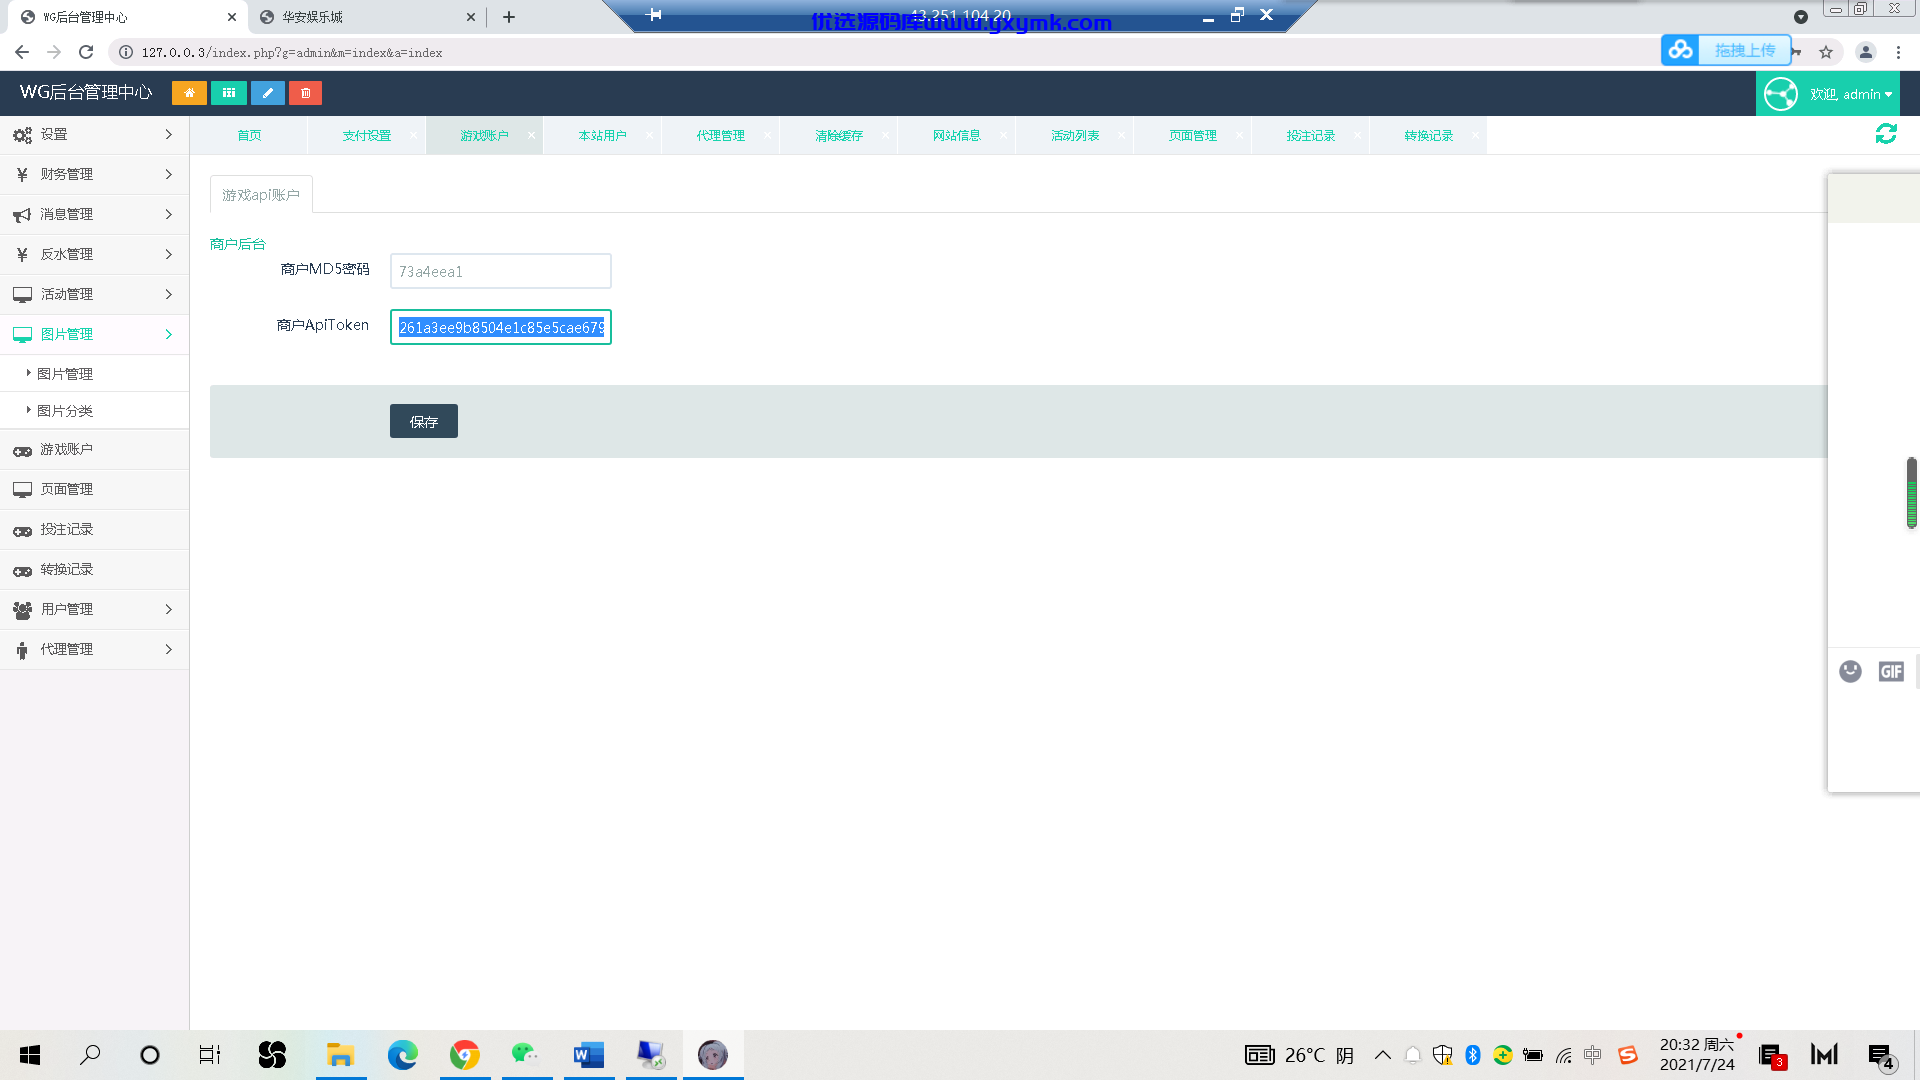This screenshot has height=1080, width=1920.
Task: Open Microsoft Edge from the taskbar
Action: 403,1055
